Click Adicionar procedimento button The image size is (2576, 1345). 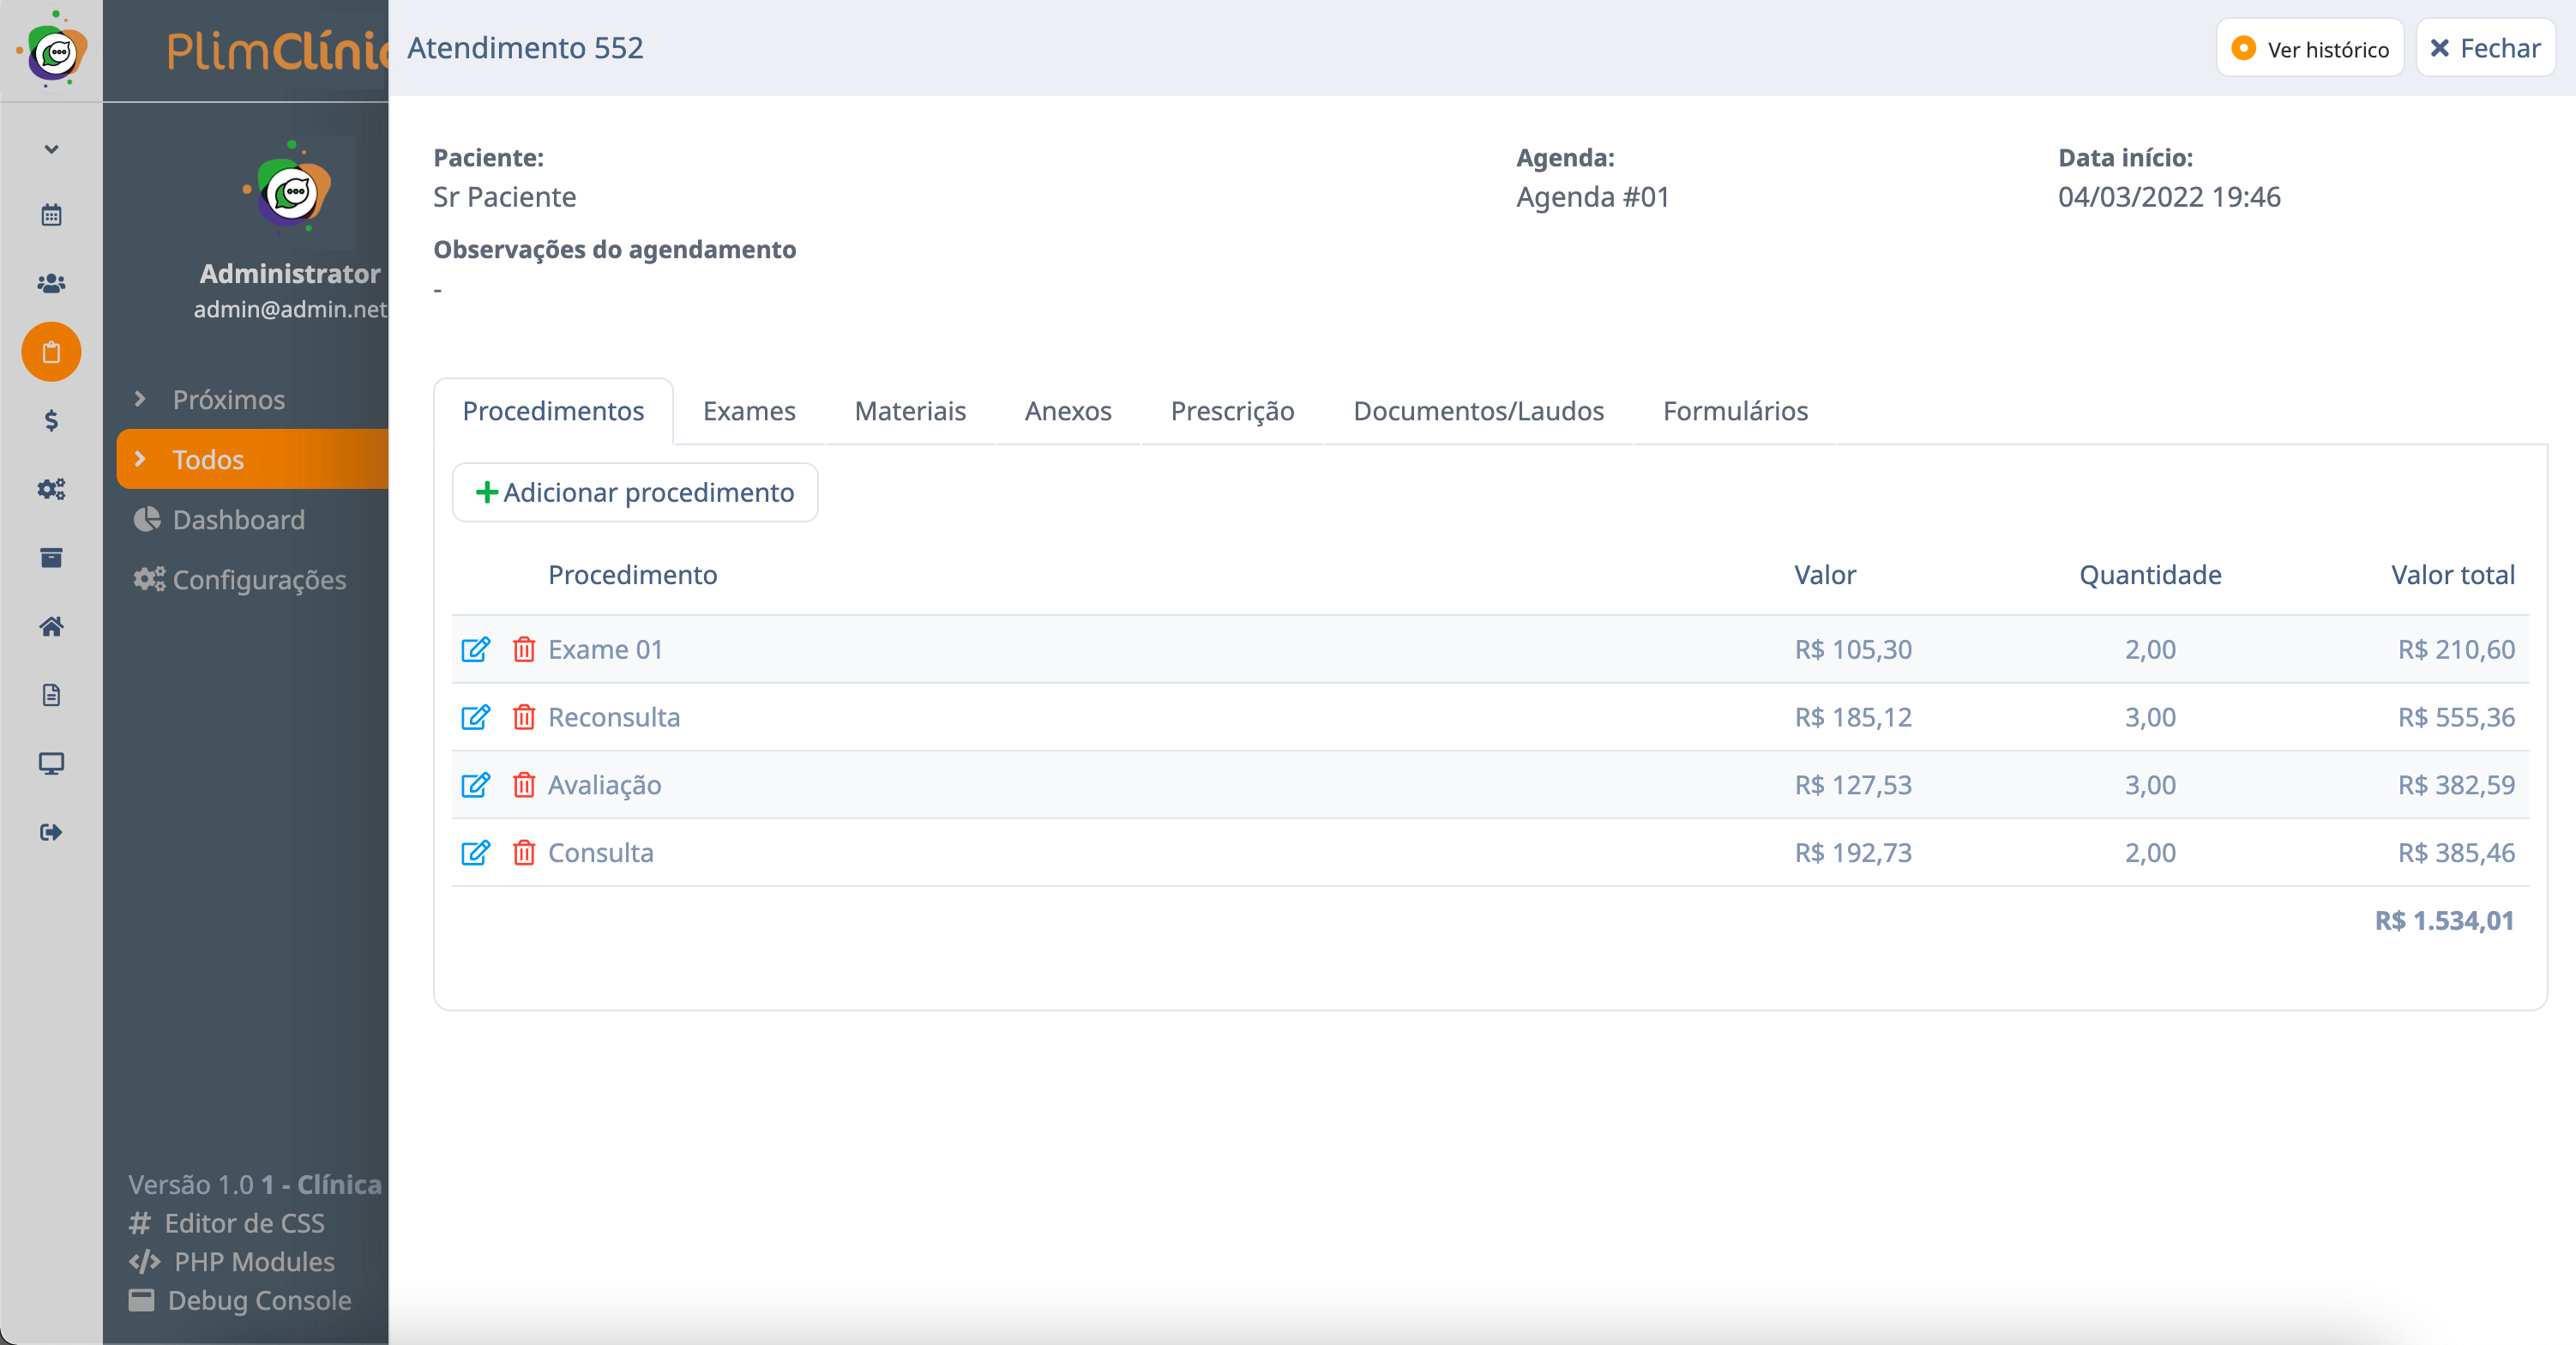635,492
